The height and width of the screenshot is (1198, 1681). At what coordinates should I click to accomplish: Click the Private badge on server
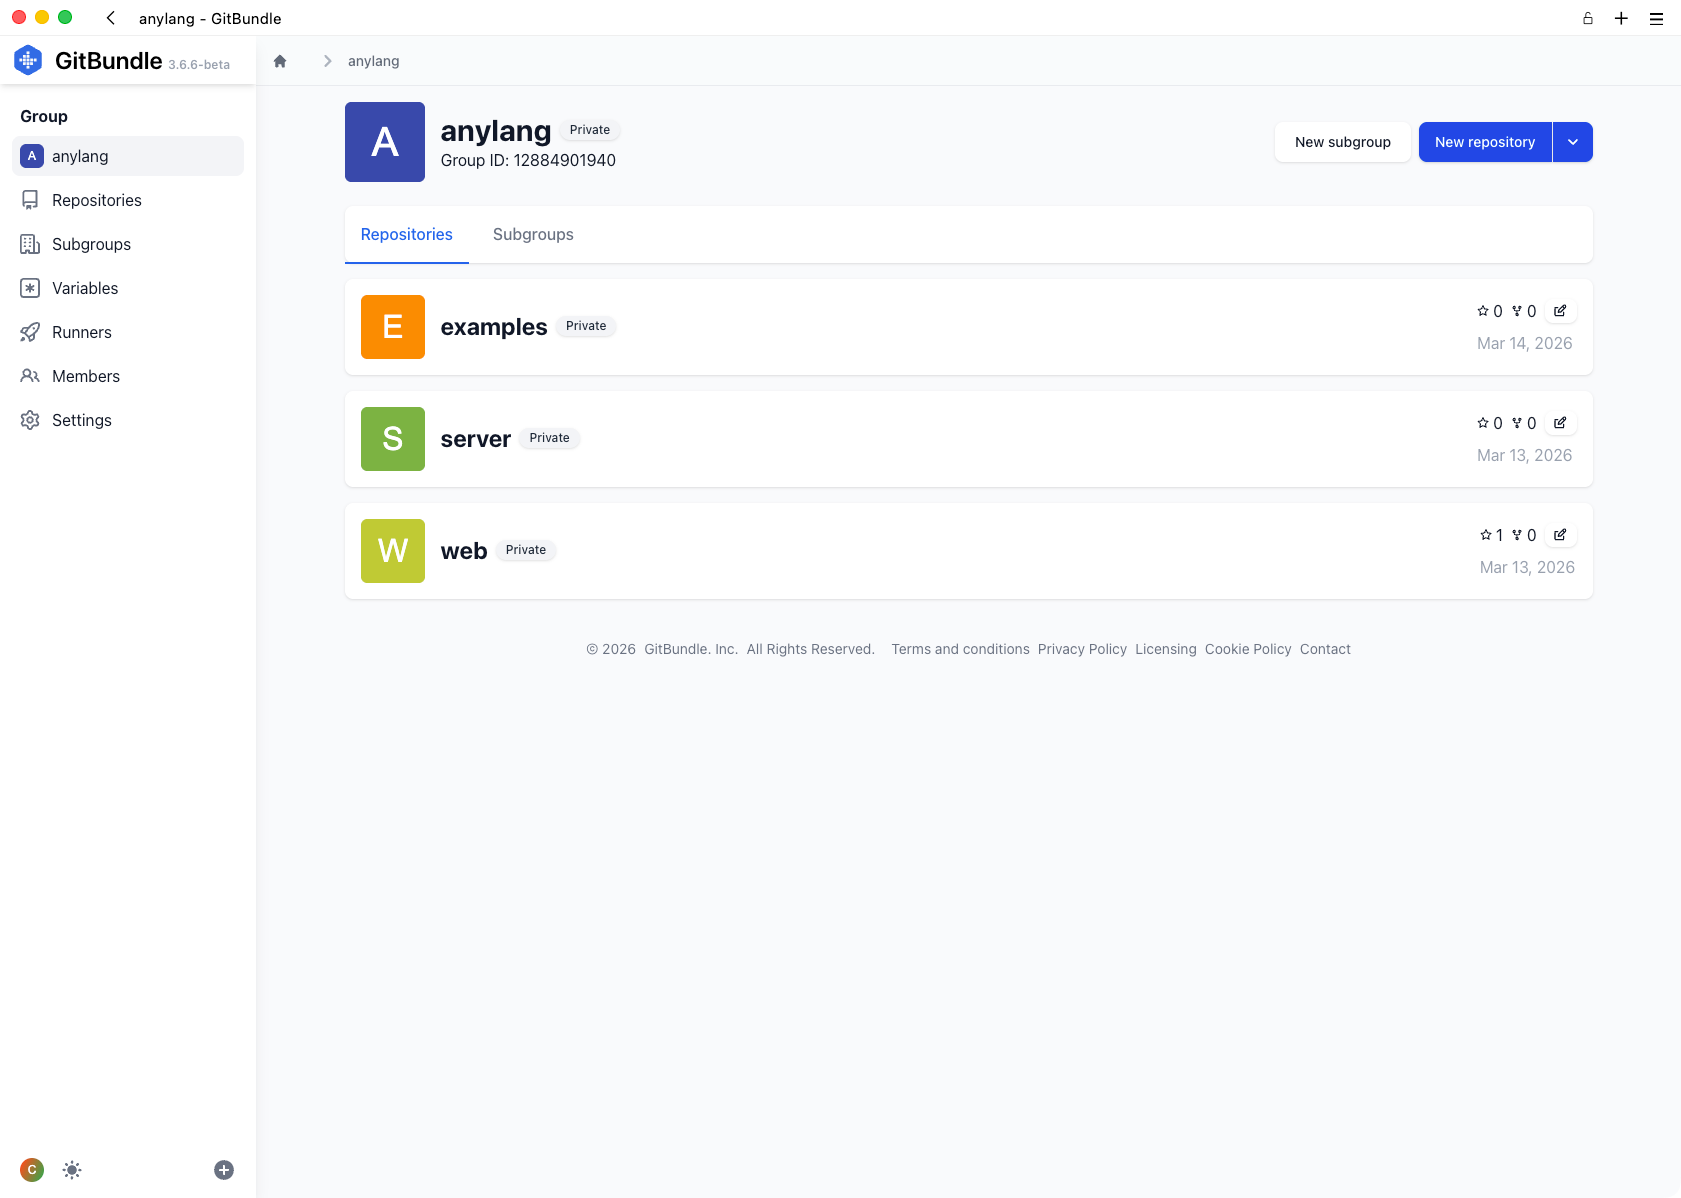click(x=550, y=438)
